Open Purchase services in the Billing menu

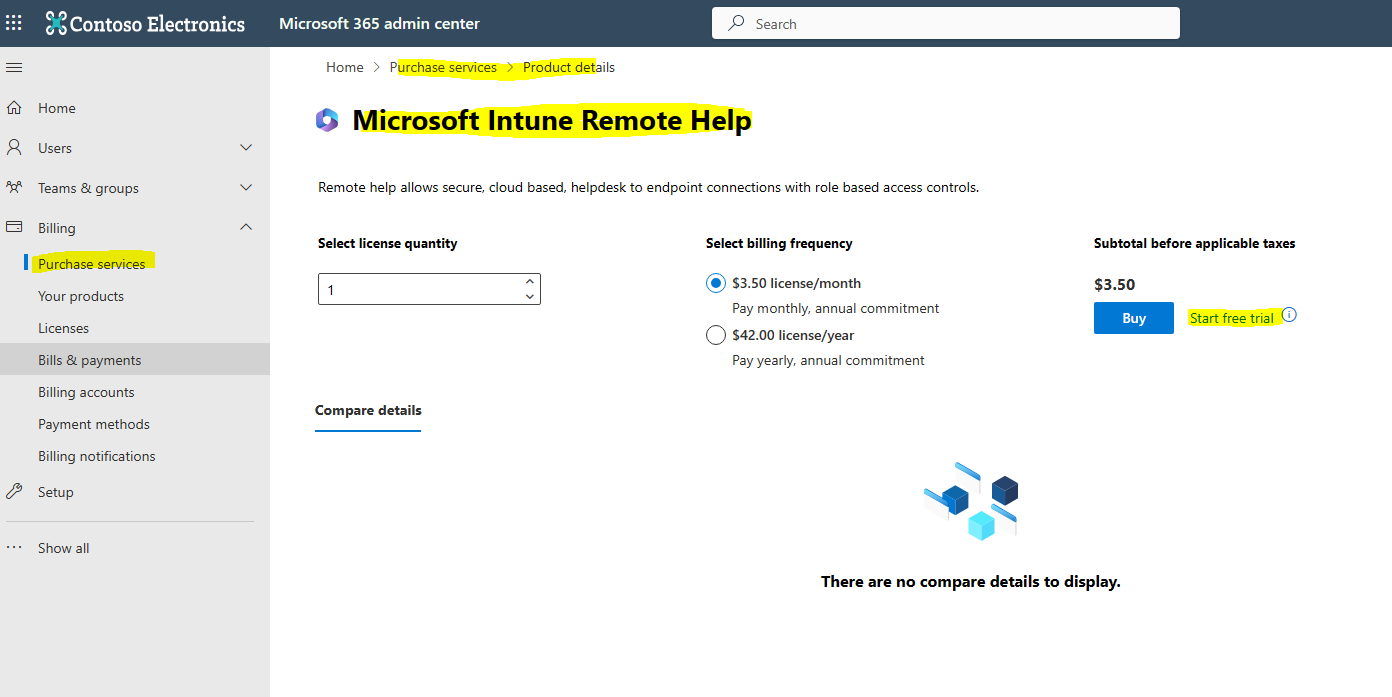(92, 264)
